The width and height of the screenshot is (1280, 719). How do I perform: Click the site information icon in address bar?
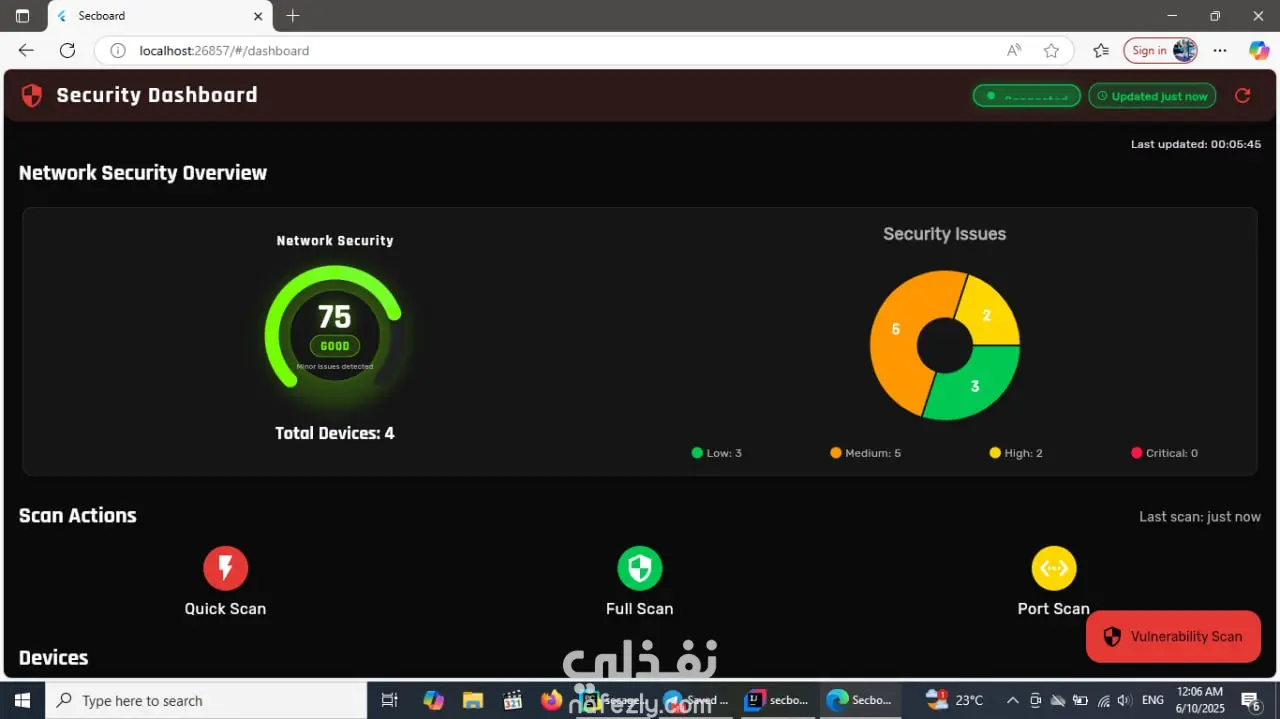[x=117, y=50]
